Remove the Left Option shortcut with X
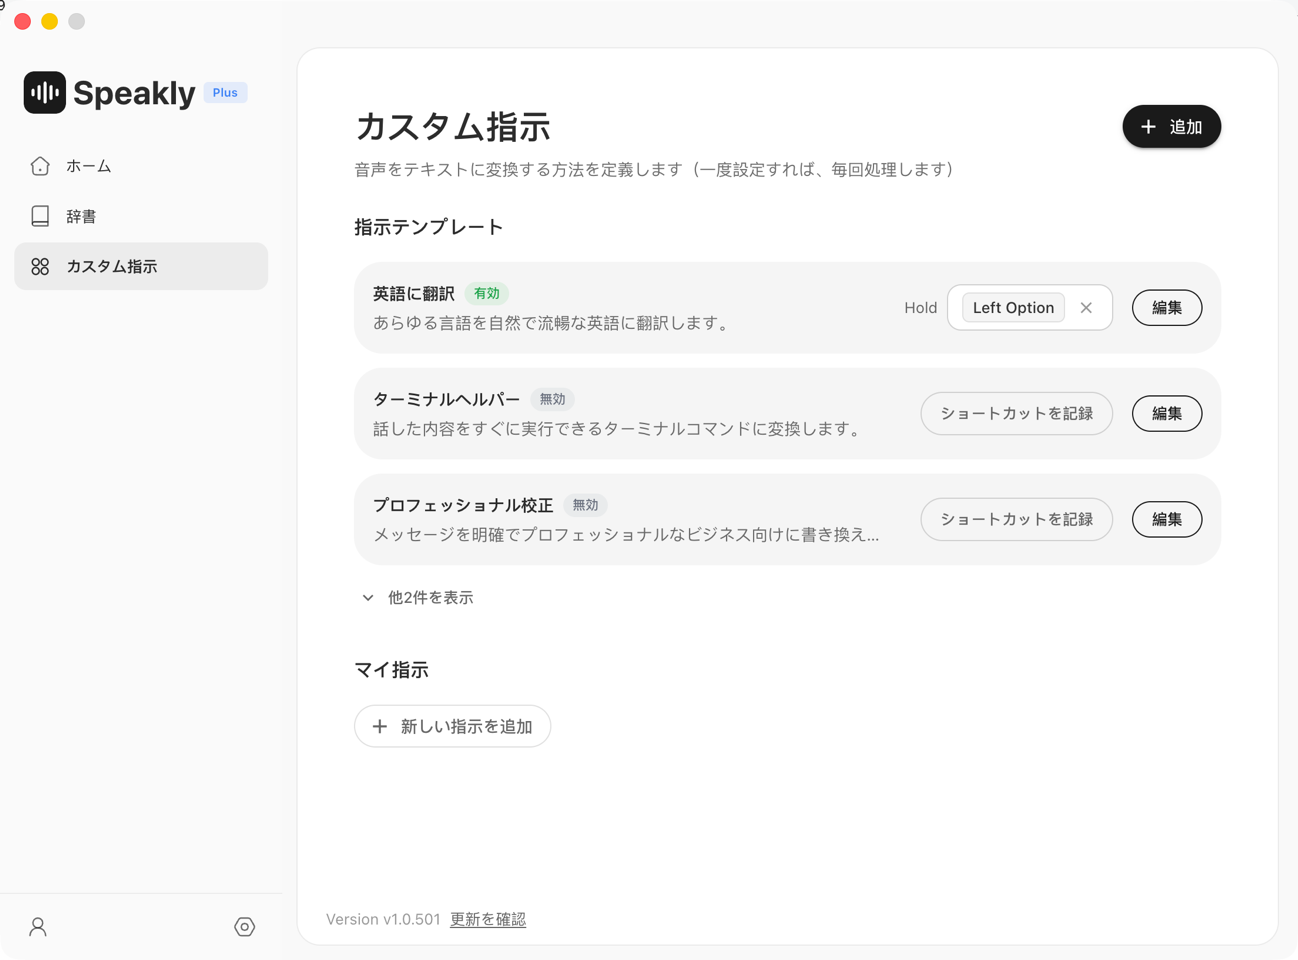 [x=1086, y=308]
